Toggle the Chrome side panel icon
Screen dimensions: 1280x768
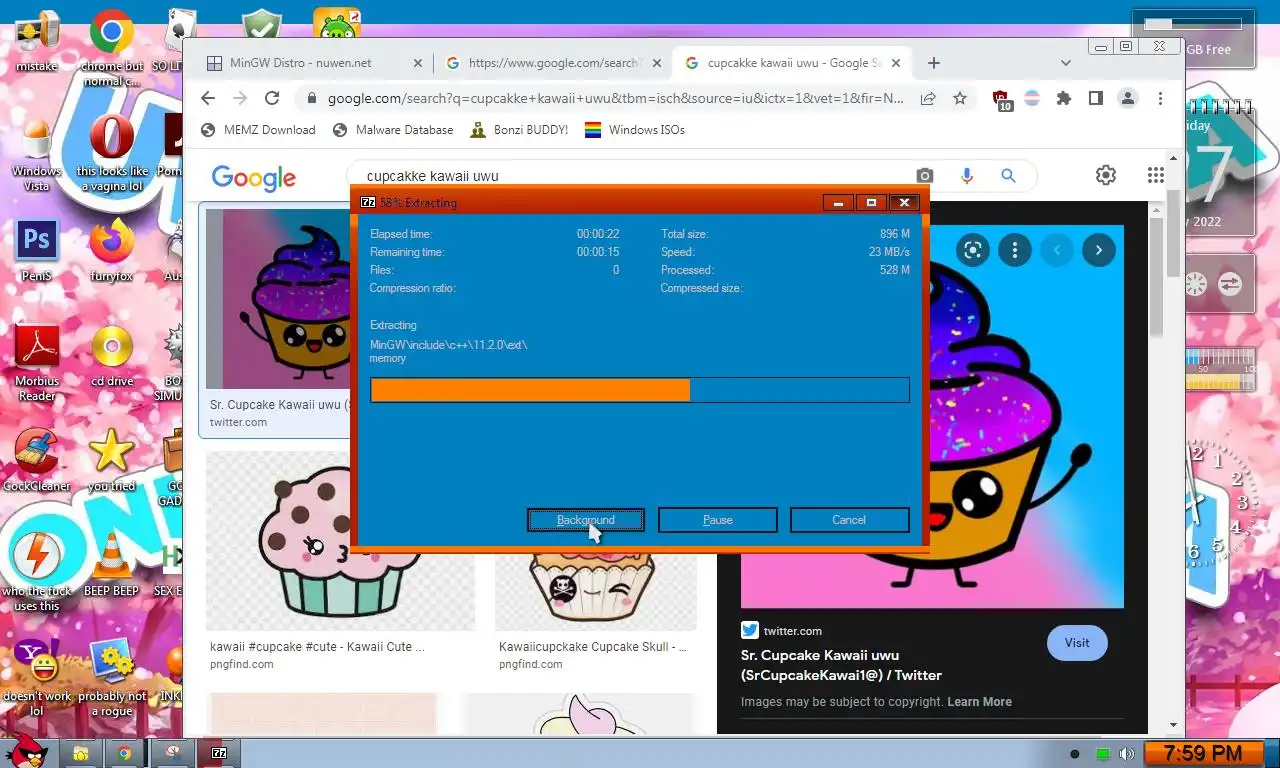coord(1096,98)
